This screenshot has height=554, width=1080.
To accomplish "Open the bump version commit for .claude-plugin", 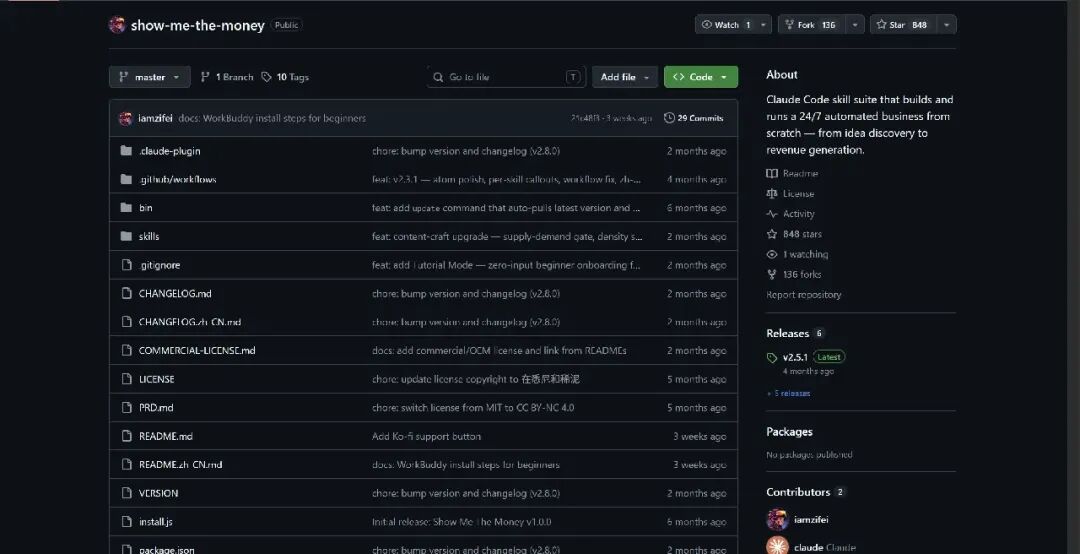I will click(466, 151).
